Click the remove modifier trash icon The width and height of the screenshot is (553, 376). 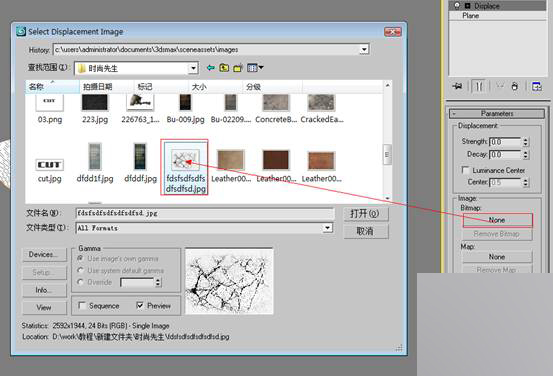(515, 86)
